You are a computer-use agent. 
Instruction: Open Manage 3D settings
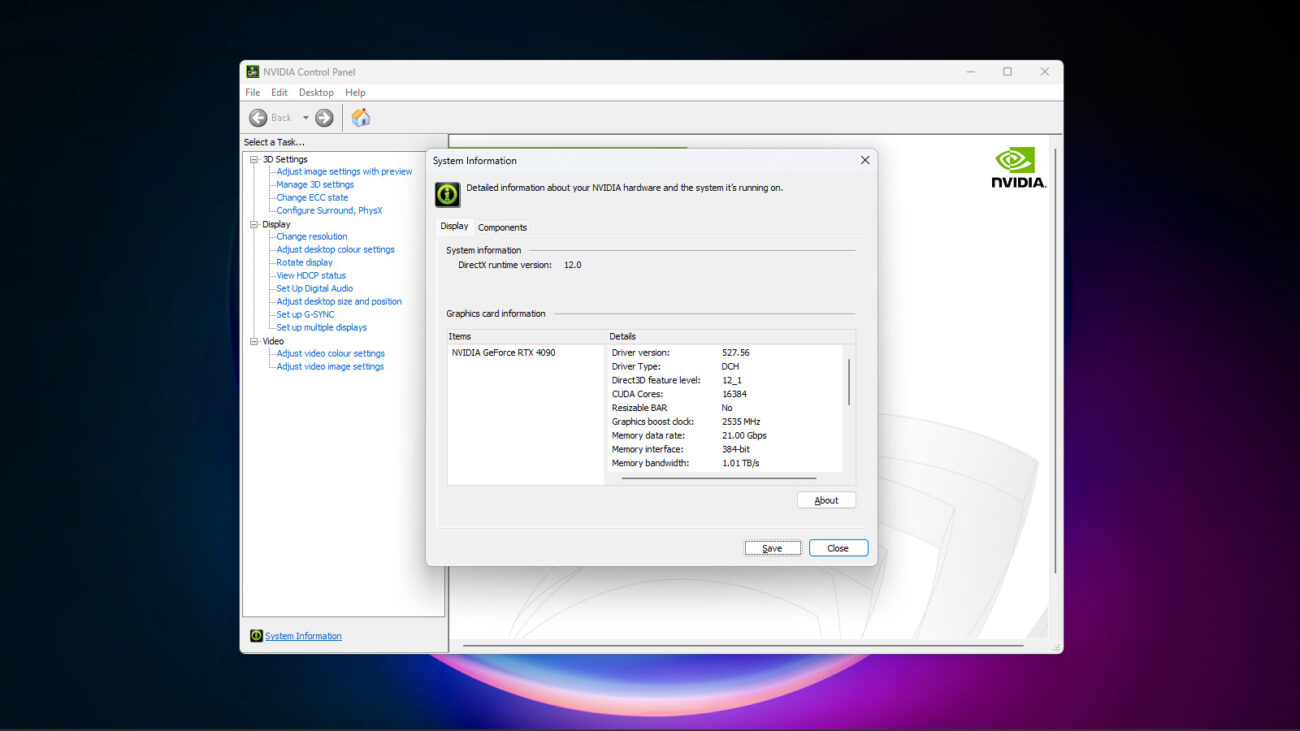(314, 184)
